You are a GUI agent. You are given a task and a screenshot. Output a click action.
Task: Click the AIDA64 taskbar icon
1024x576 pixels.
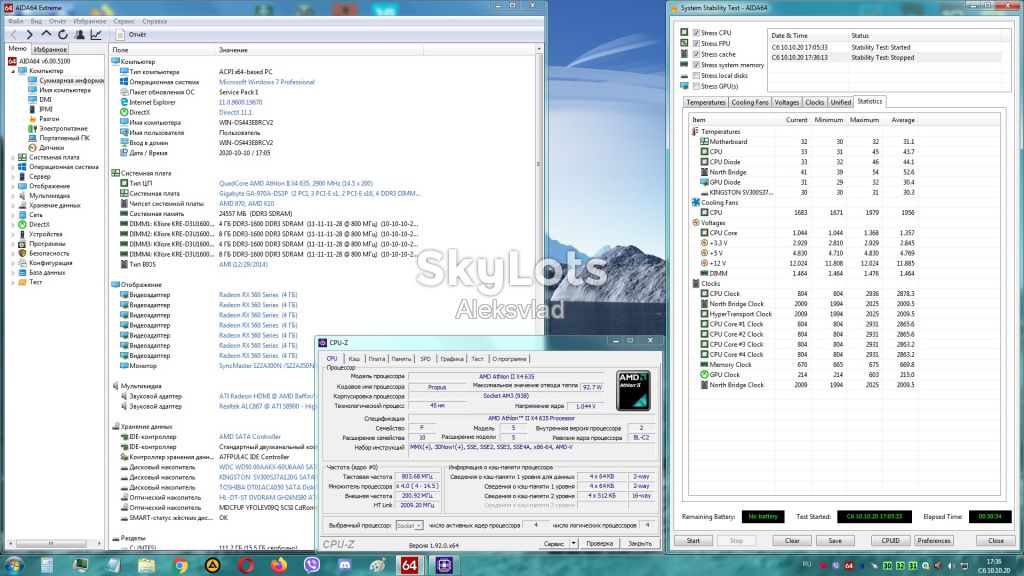coord(409,565)
